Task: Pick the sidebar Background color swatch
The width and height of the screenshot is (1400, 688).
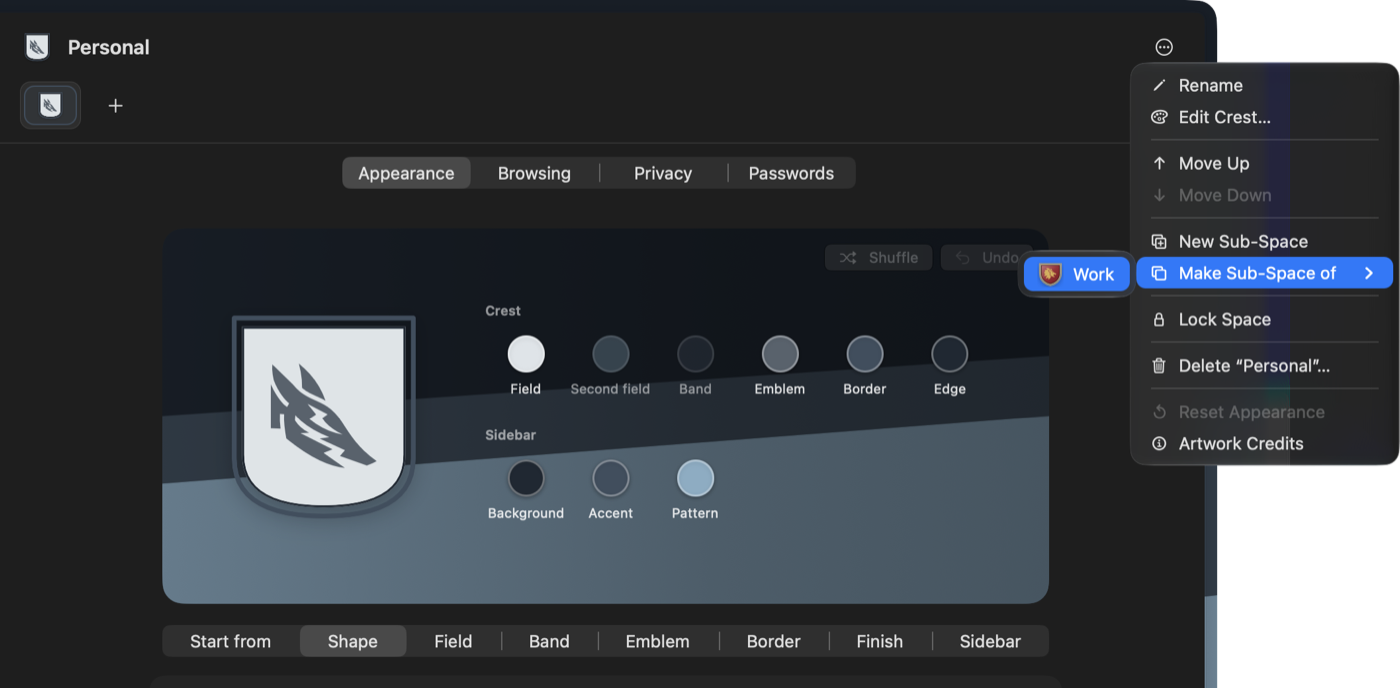Action: (x=526, y=478)
